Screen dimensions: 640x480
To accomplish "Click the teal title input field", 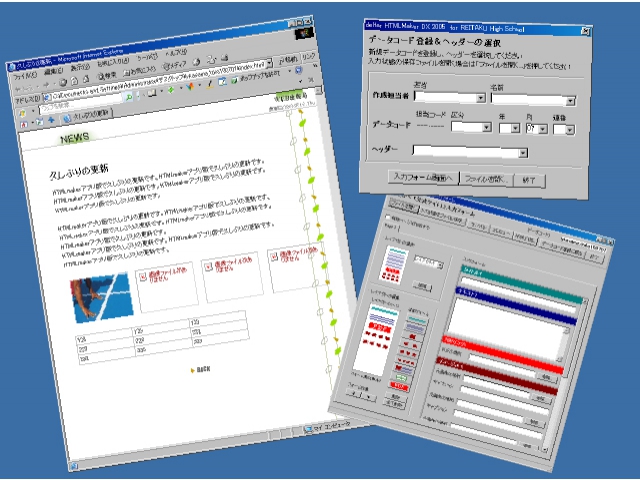I will 520,294.
